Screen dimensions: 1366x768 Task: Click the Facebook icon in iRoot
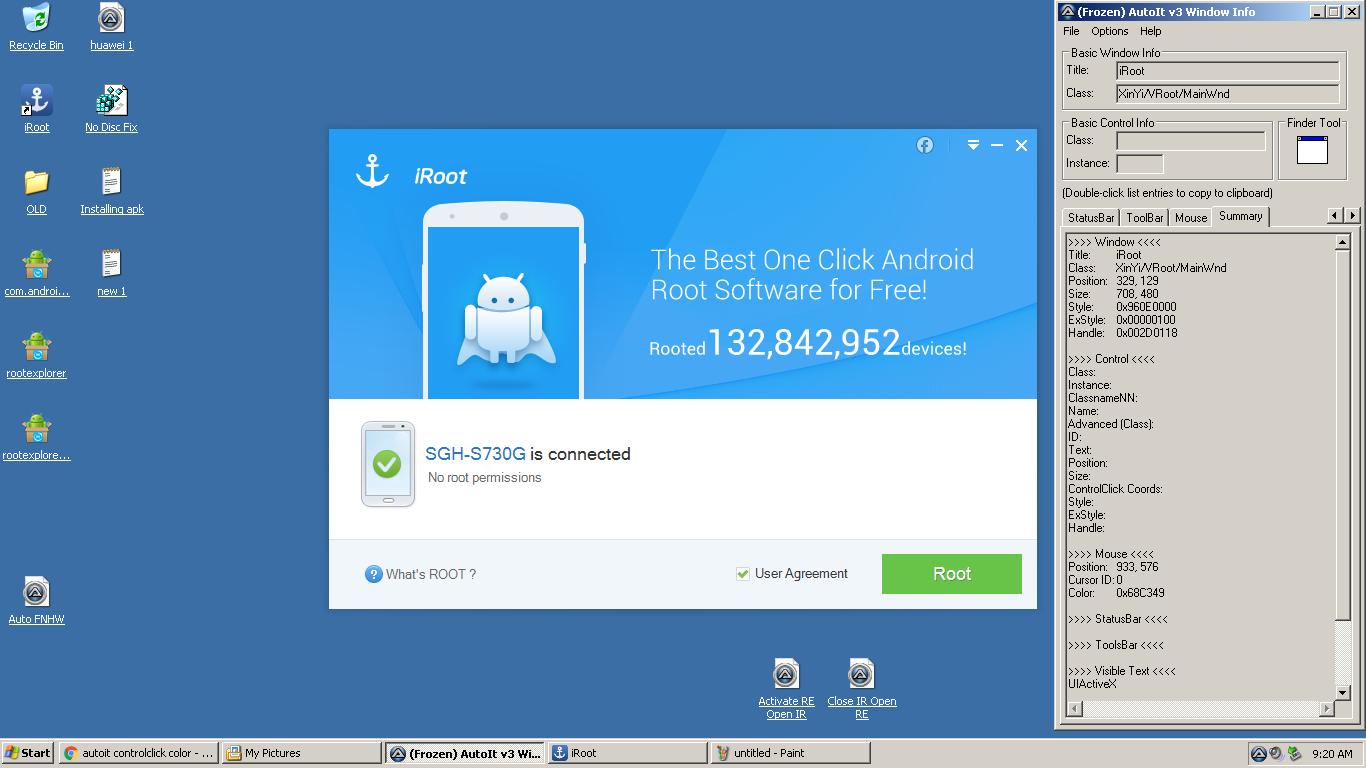tap(925, 145)
